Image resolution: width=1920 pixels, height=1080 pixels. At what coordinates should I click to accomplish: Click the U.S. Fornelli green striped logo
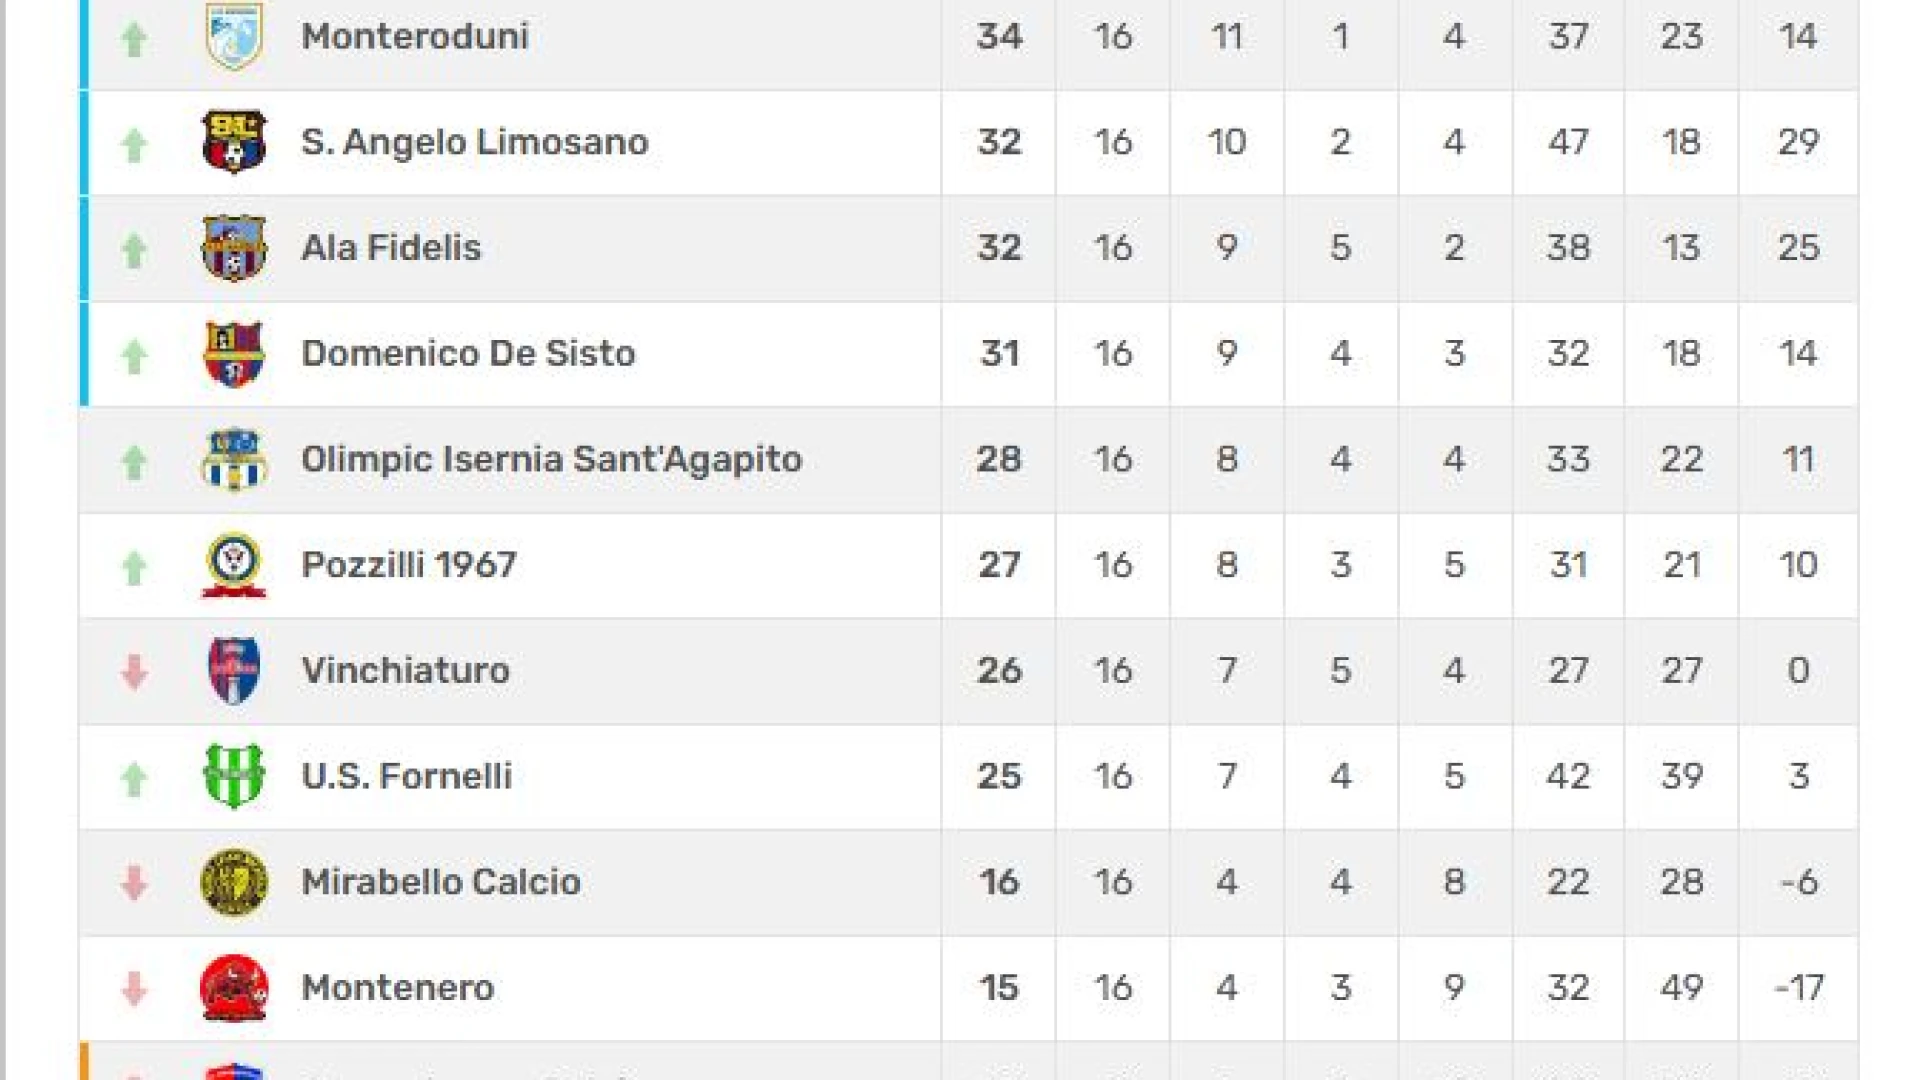(x=234, y=776)
